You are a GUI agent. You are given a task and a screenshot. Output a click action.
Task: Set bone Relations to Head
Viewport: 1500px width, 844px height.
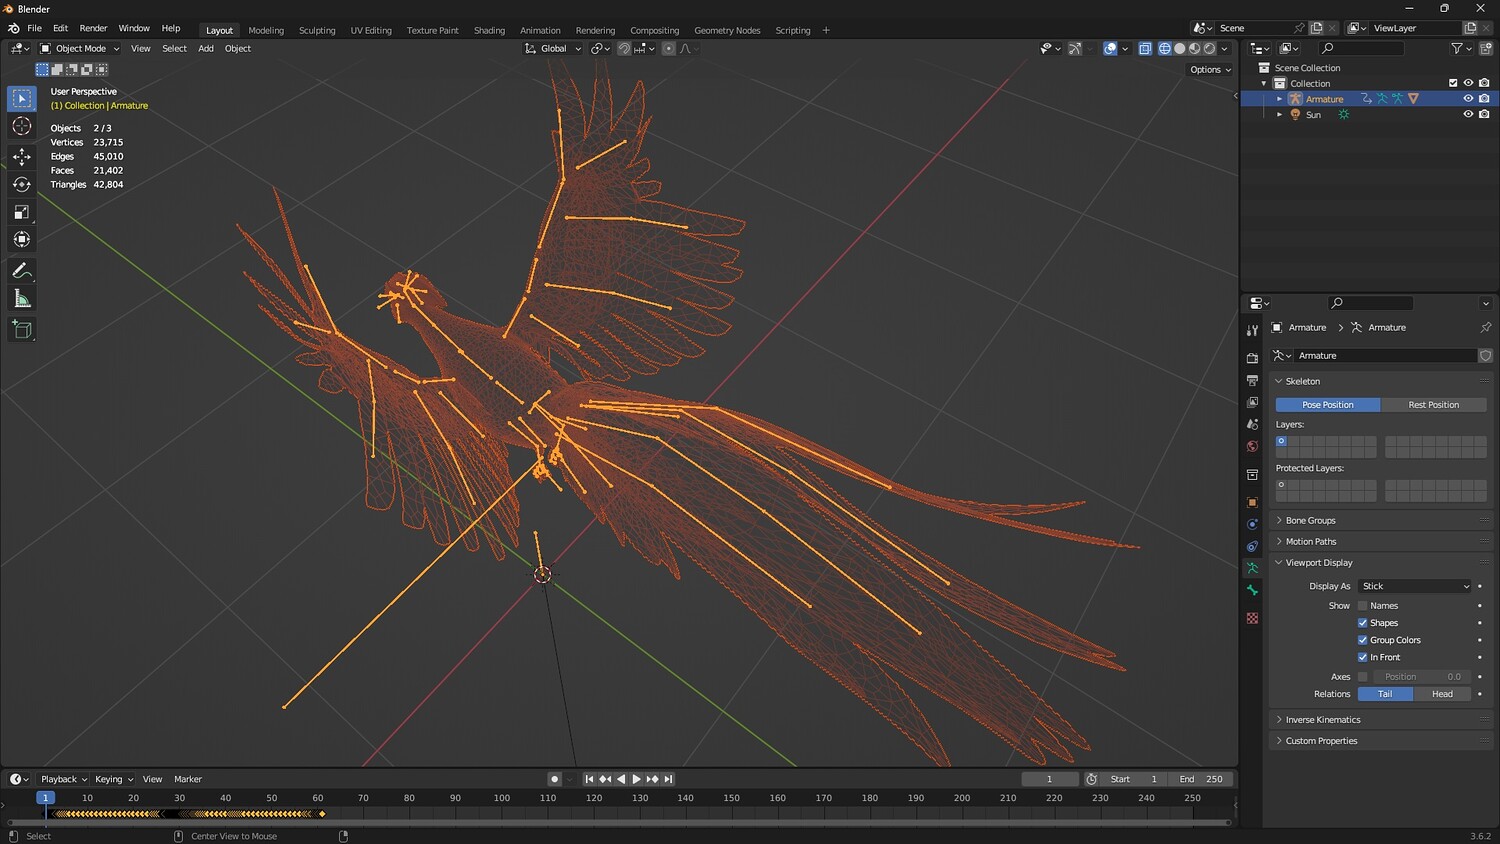click(x=1442, y=694)
